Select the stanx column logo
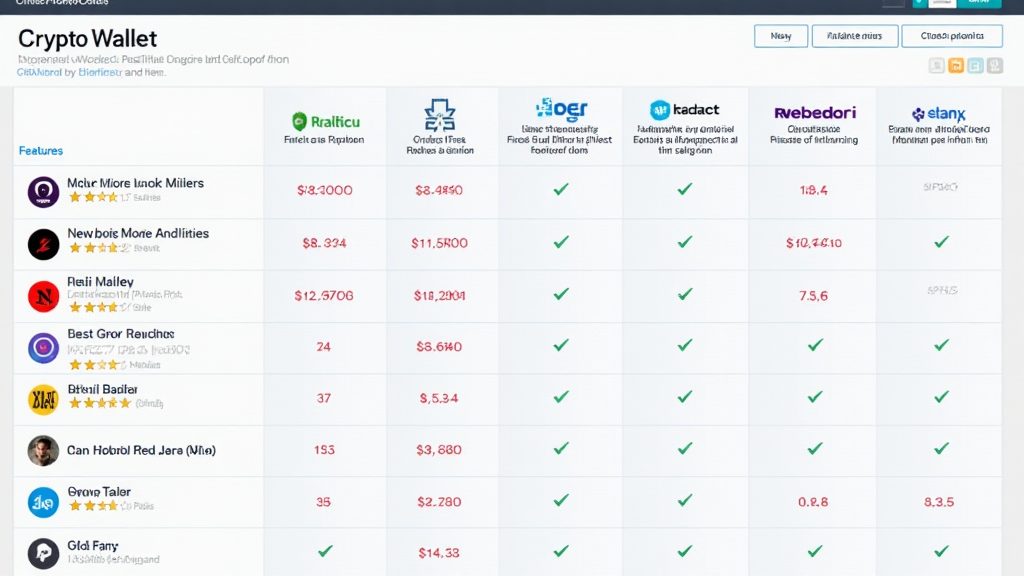The height and width of the screenshot is (576, 1024). [x=938, y=114]
